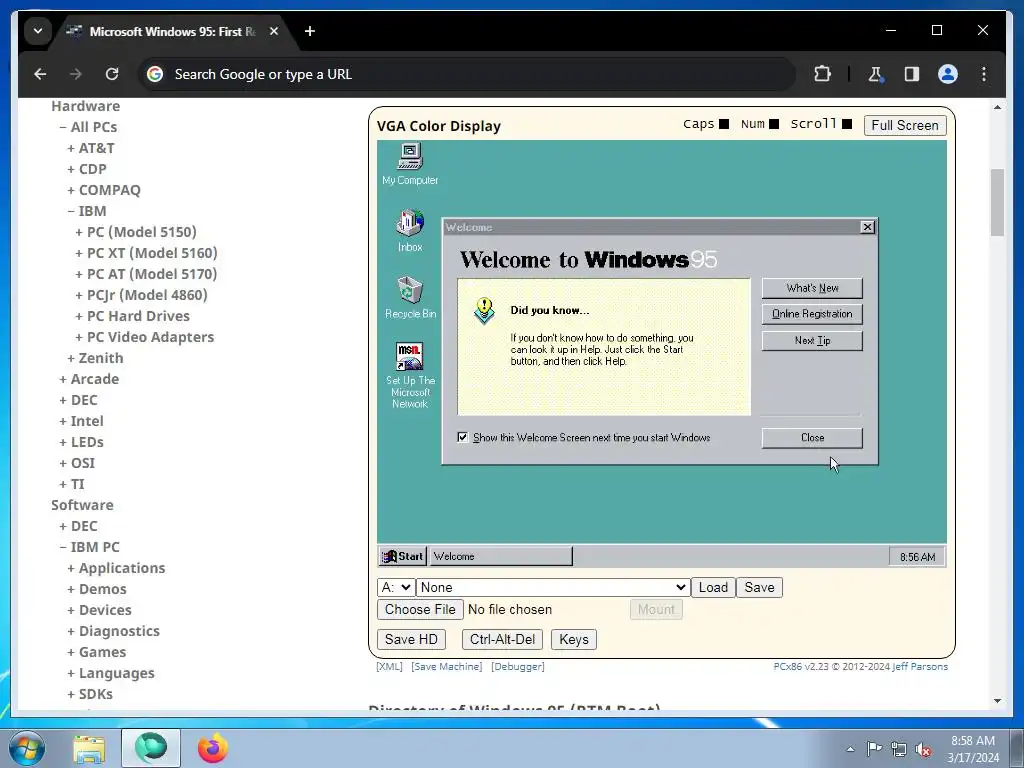Click the Load diskette button
This screenshot has height=768, width=1024.
(713, 587)
